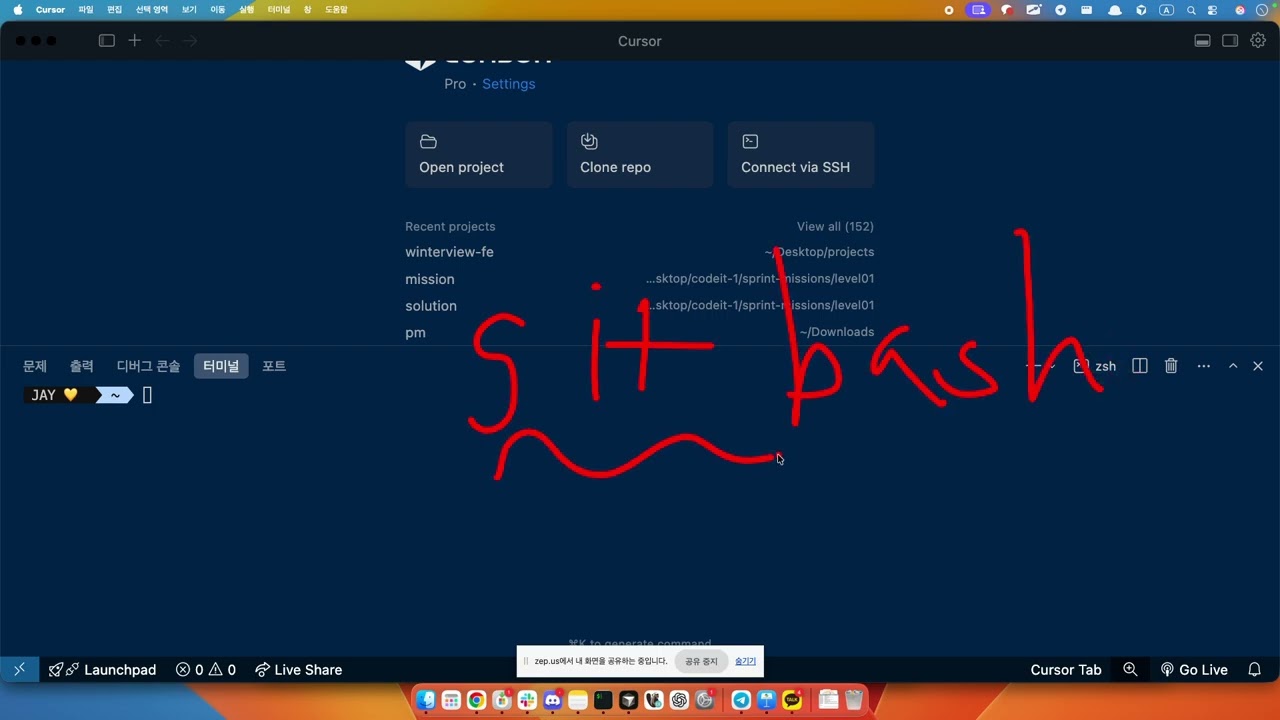The width and height of the screenshot is (1280, 720).
Task: Click the terminal prompt input area
Action: click(x=147, y=395)
